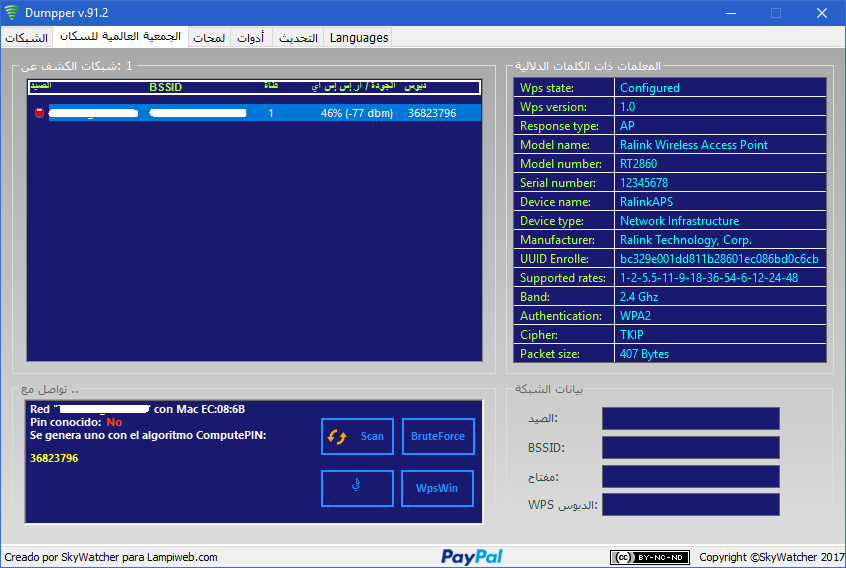Click Creado por SkyWatcher para Lampiweb.com
The height and width of the screenshot is (568, 846).
(x=111, y=557)
